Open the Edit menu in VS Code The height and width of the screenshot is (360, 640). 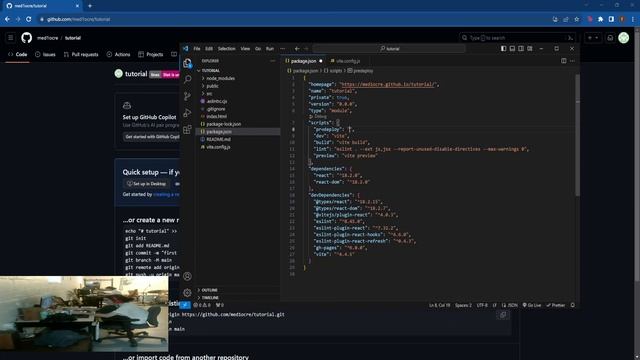(209, 49)
